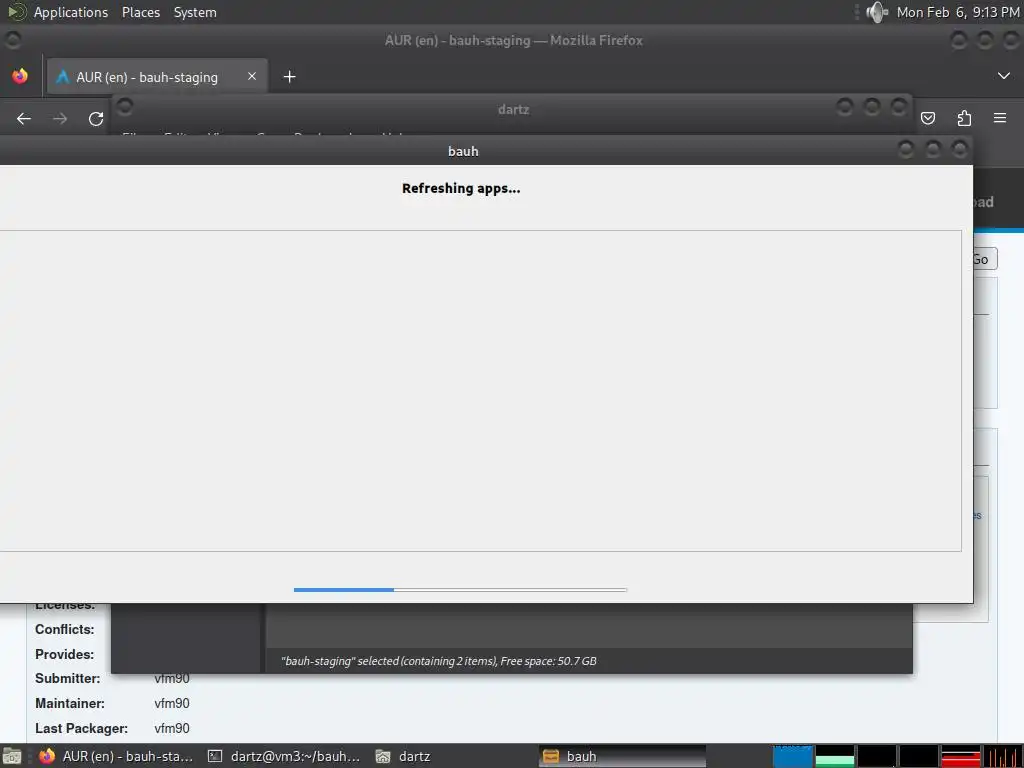Click the show desktop icon in bottom panel
This screenshot has width=1024, height=768.
(x=12, y=756)
